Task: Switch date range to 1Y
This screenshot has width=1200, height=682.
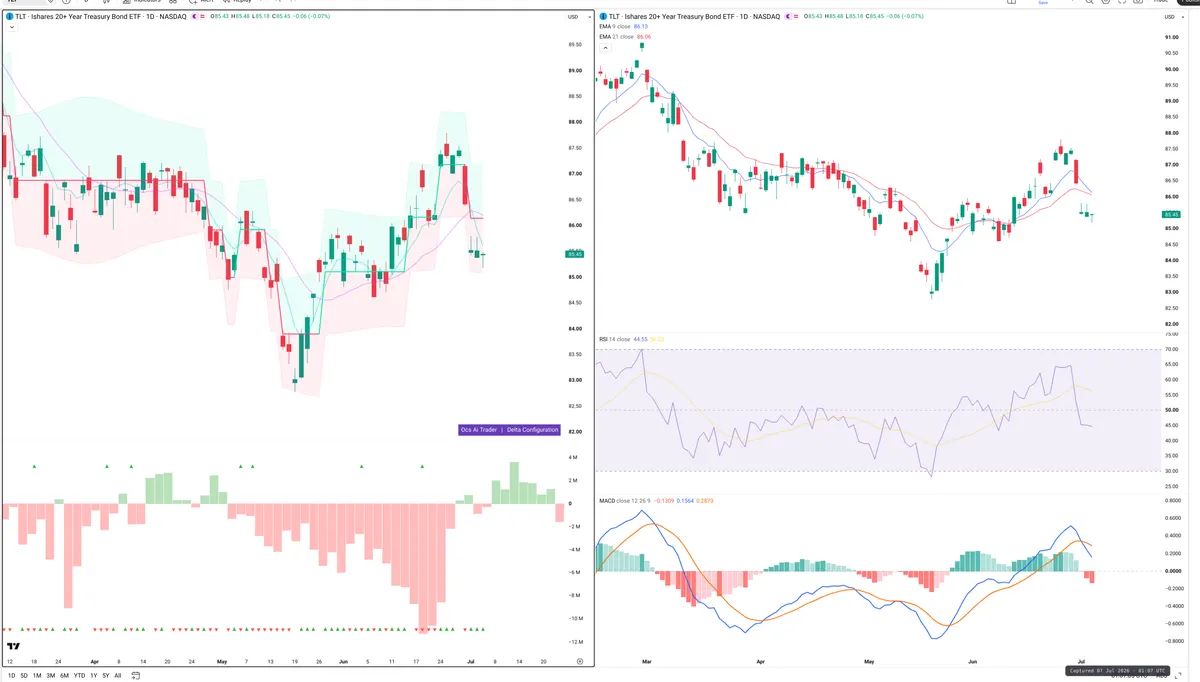Action: 94,676
